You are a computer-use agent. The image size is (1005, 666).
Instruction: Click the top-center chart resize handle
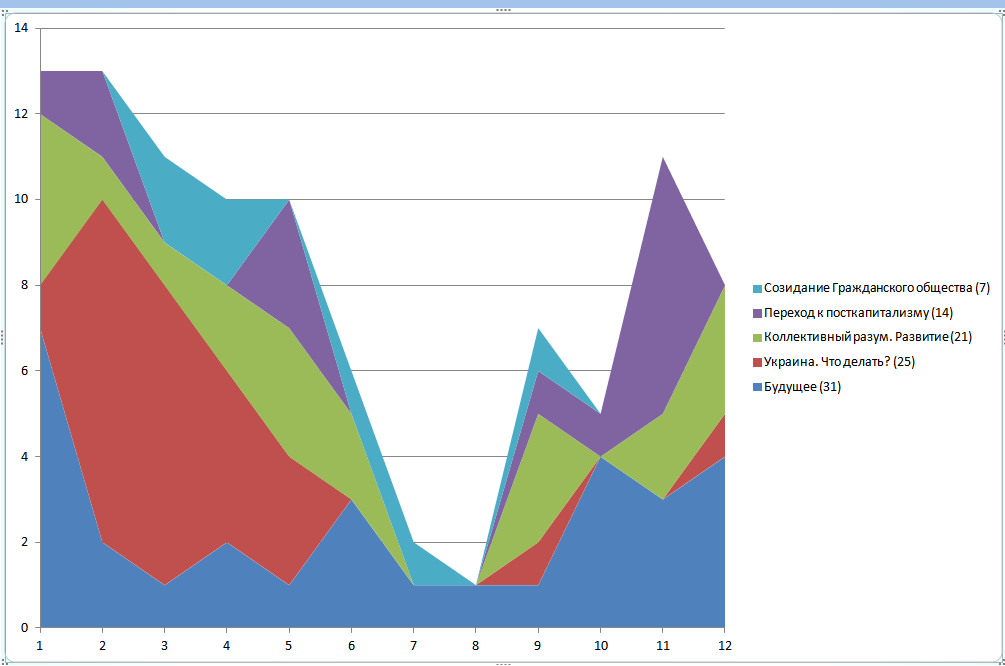click(502, 10)
